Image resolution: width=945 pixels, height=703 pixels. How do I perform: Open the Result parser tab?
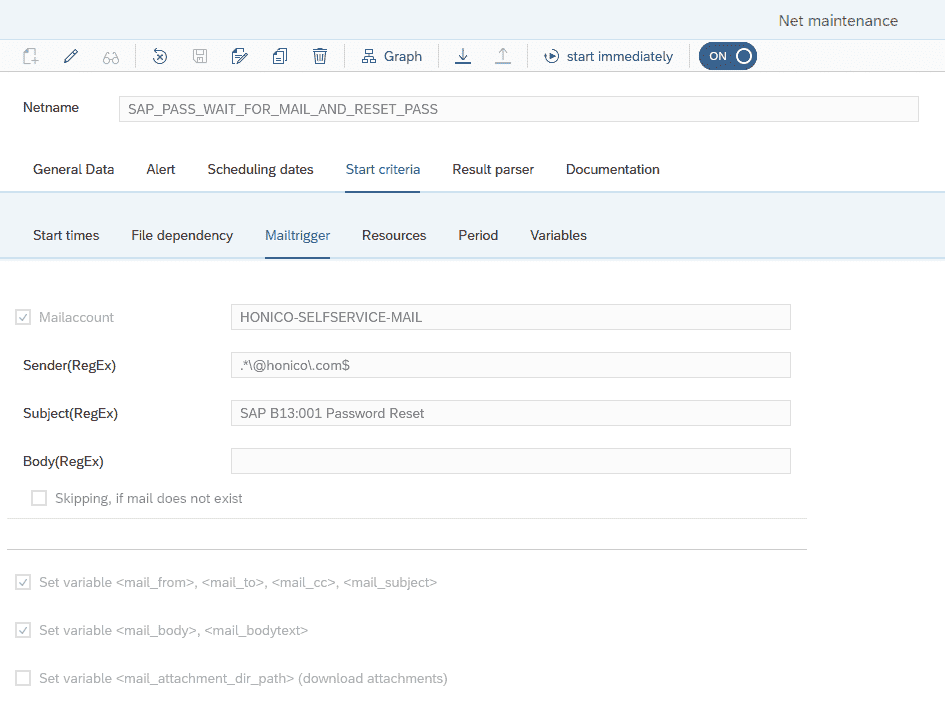tap(493, 169)
